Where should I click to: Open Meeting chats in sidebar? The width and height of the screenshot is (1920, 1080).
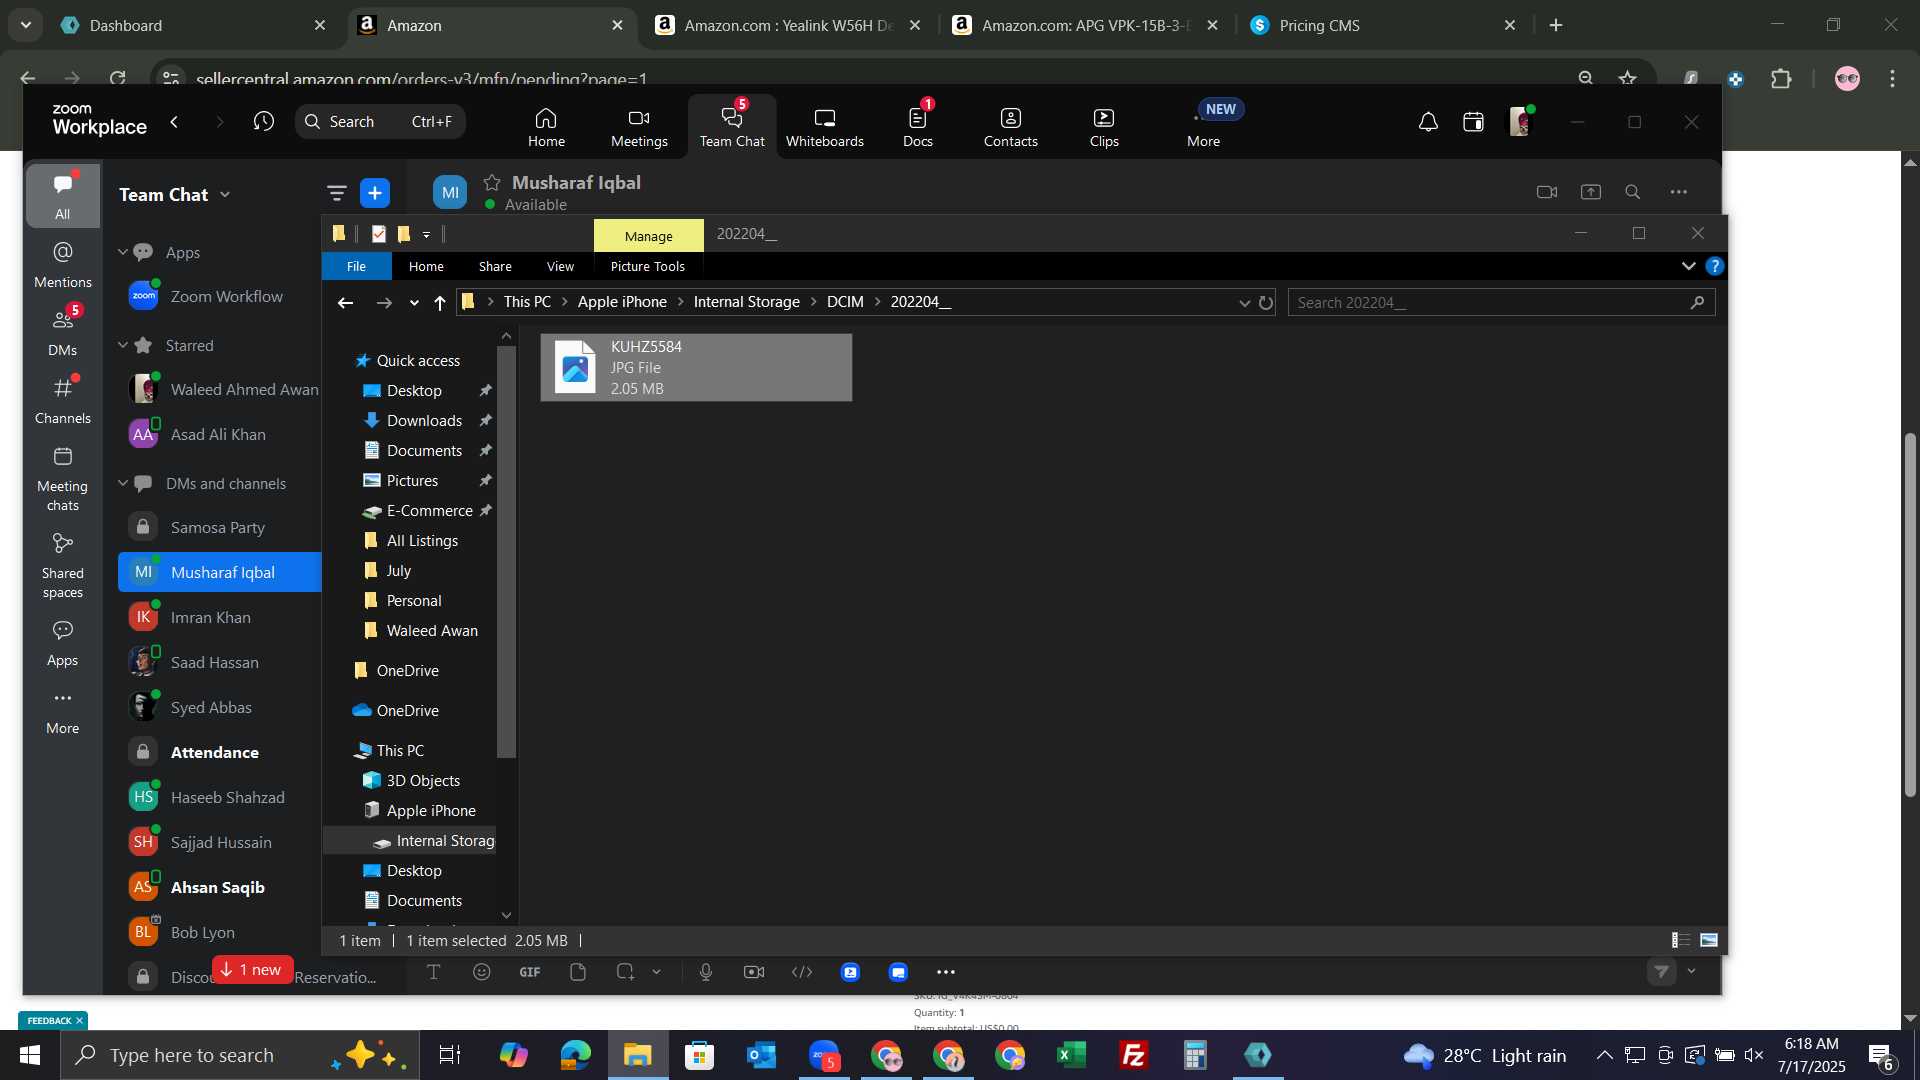click(x=62, y=479)
